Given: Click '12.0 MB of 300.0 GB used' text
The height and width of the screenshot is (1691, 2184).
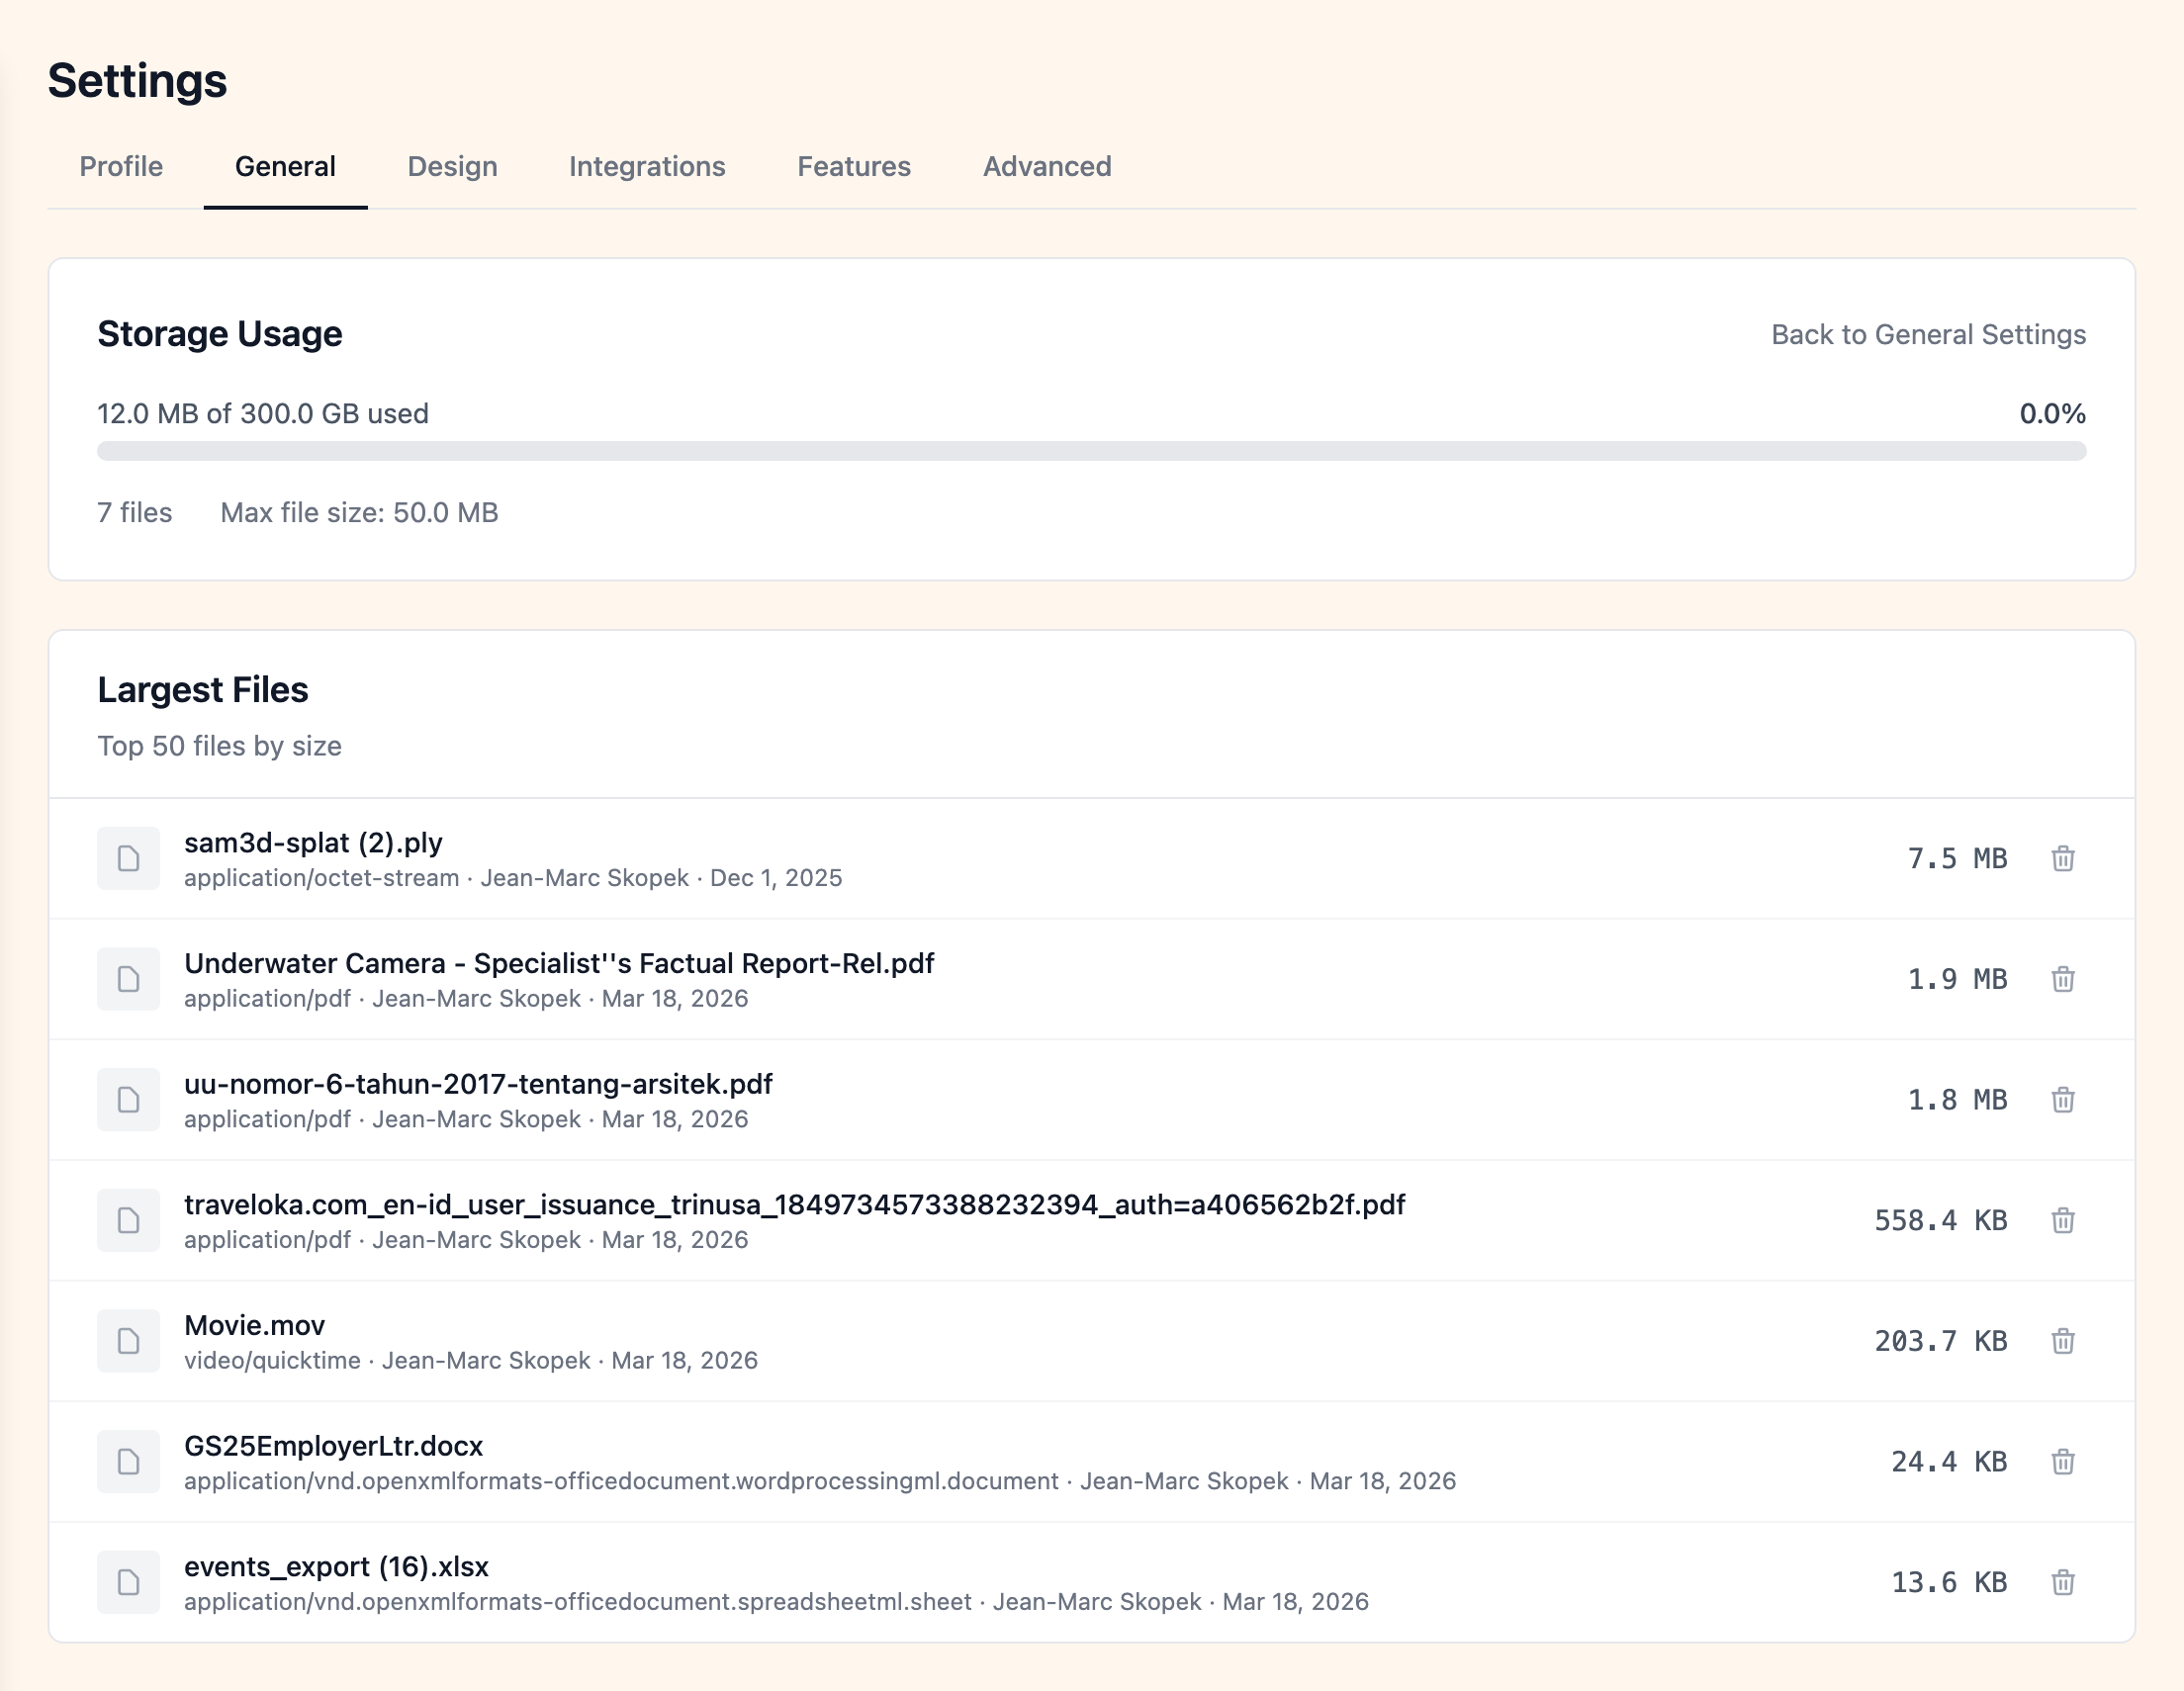Looking at the screenshot, I should coord(263,413).
